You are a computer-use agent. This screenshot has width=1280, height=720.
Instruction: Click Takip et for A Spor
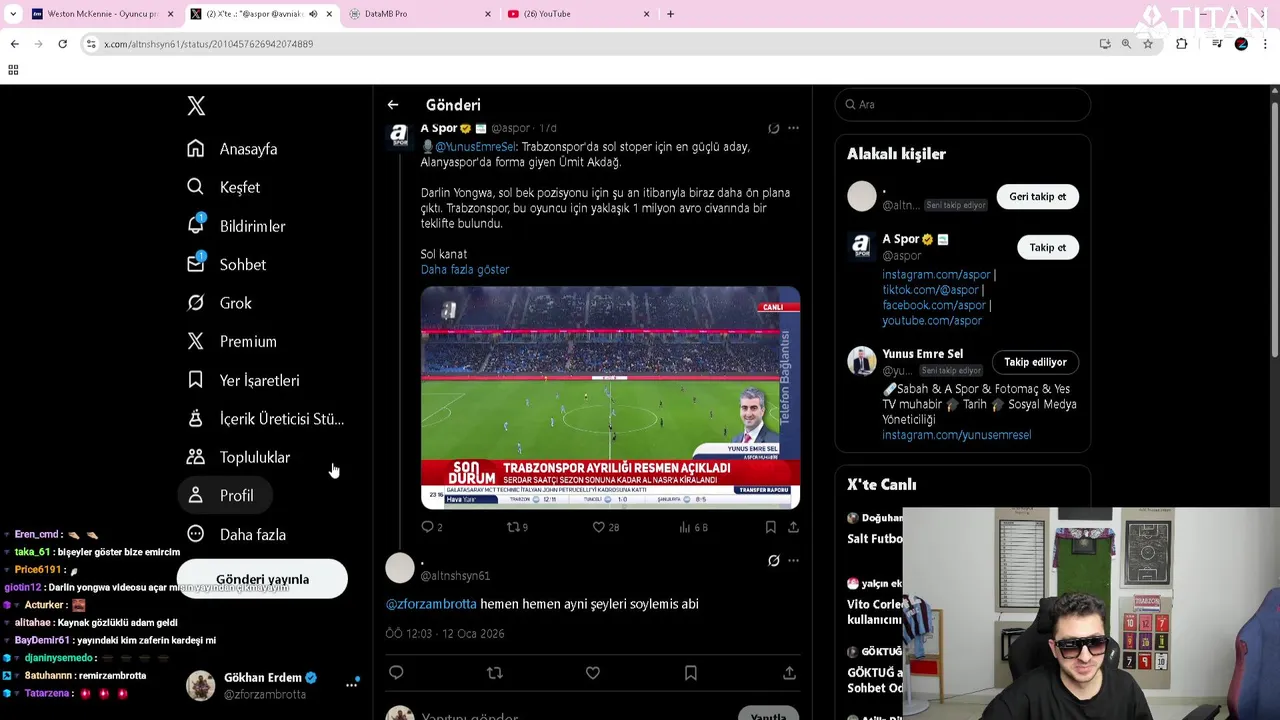[x=1048, y=248]
